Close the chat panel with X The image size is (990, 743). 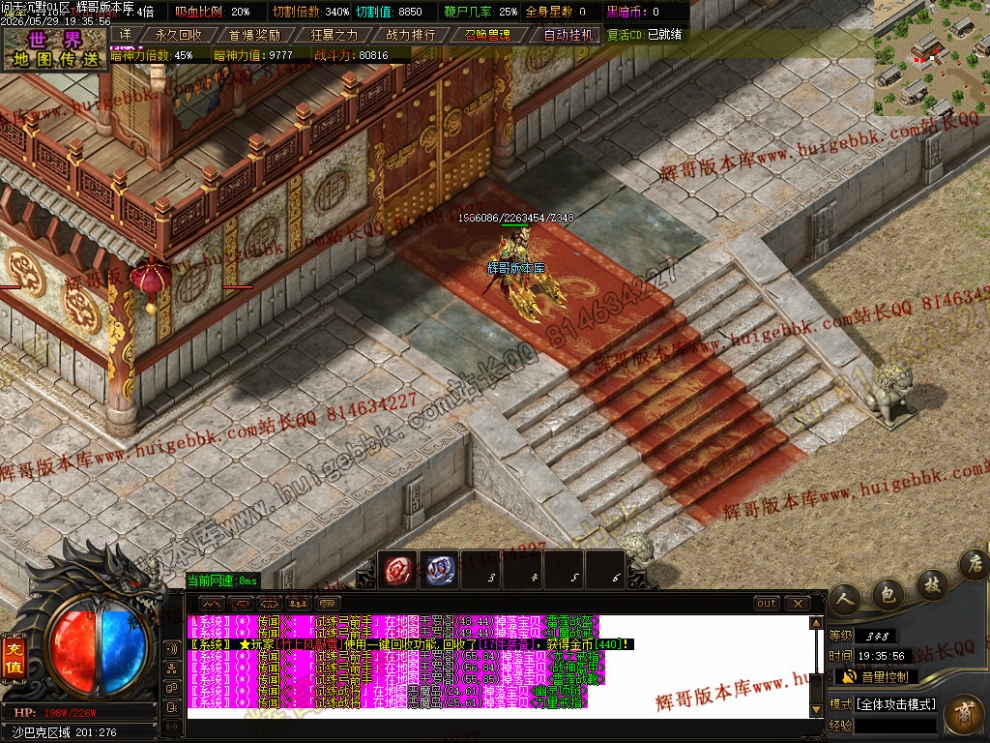click(x=798, y=603)
